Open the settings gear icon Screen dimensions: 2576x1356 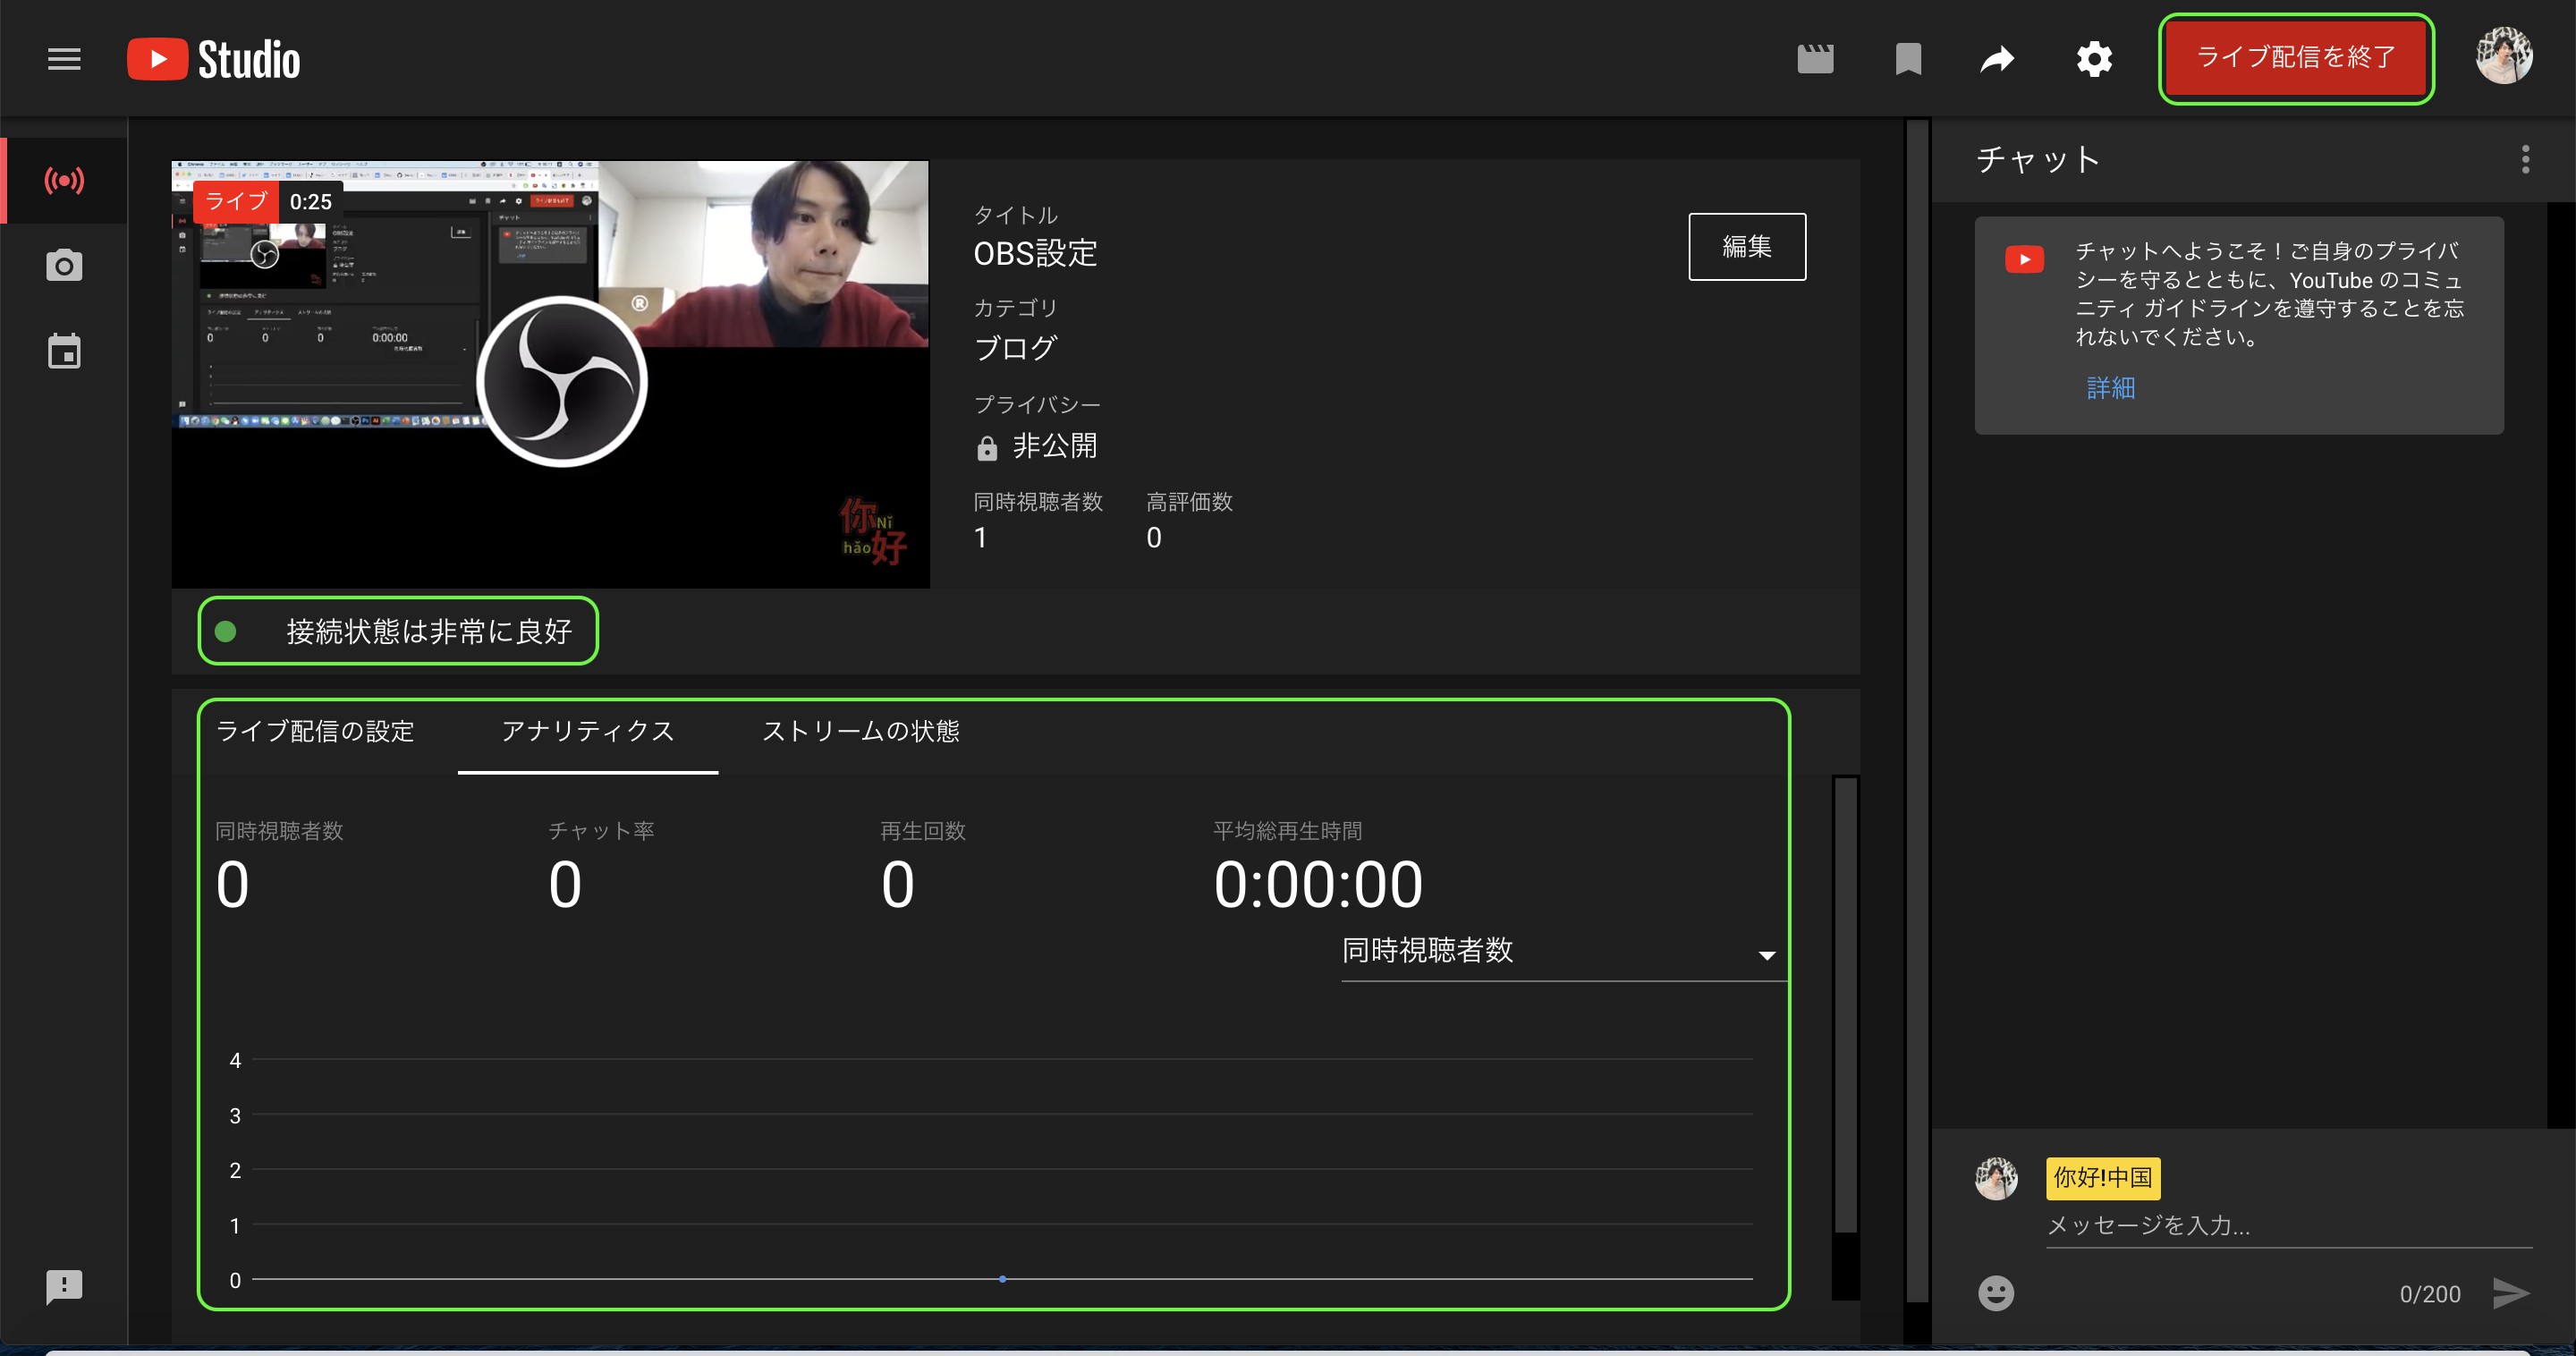point(2094,59)
